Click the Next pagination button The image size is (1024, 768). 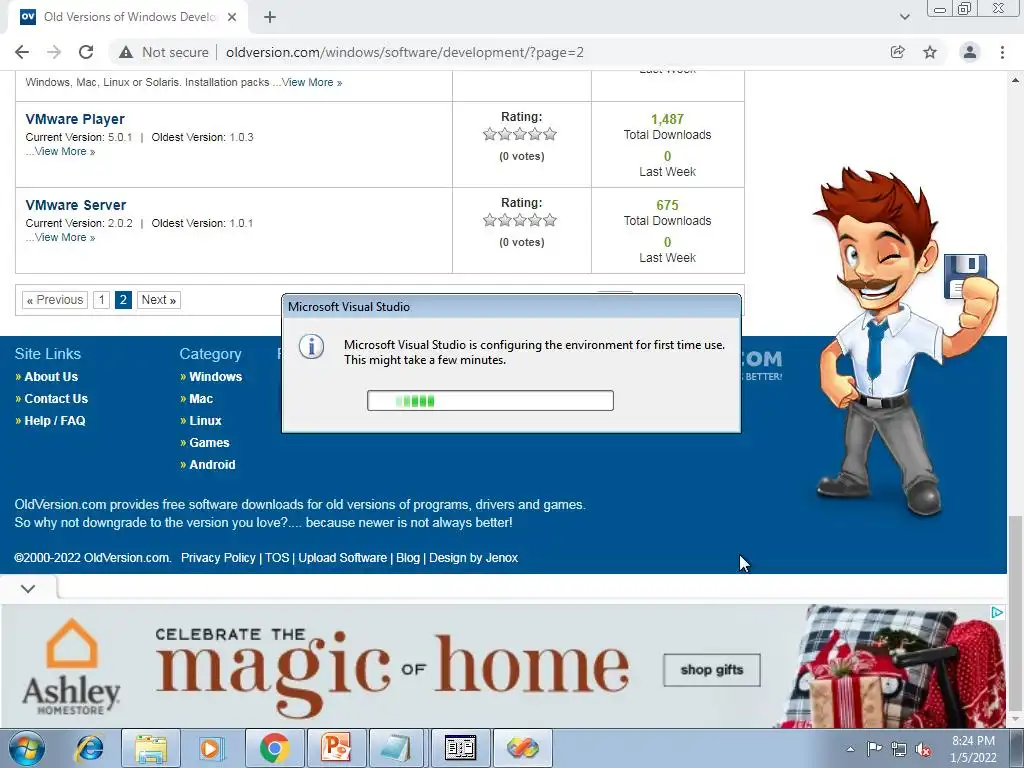(159, 300)
